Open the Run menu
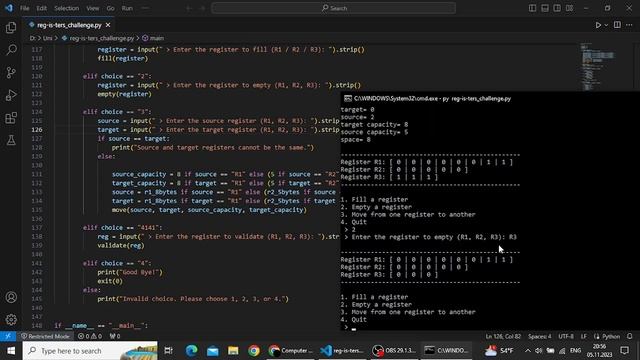The height and width of the screenshot is (360, 640). 127,8
